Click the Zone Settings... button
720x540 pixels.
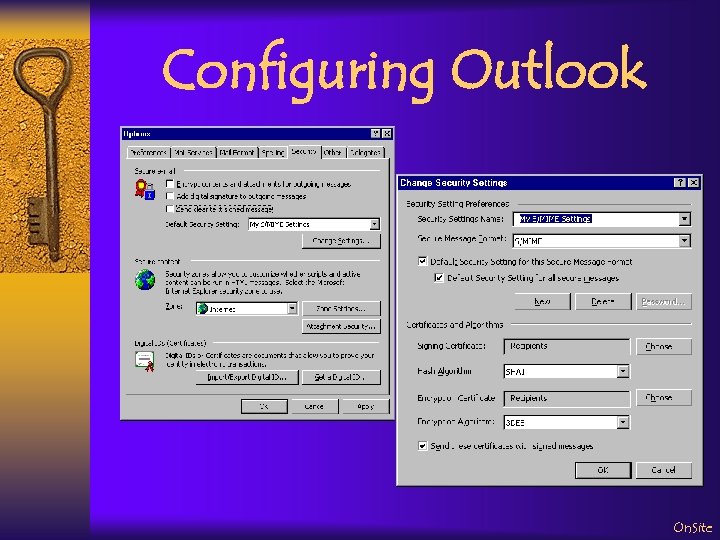(341, 309)
